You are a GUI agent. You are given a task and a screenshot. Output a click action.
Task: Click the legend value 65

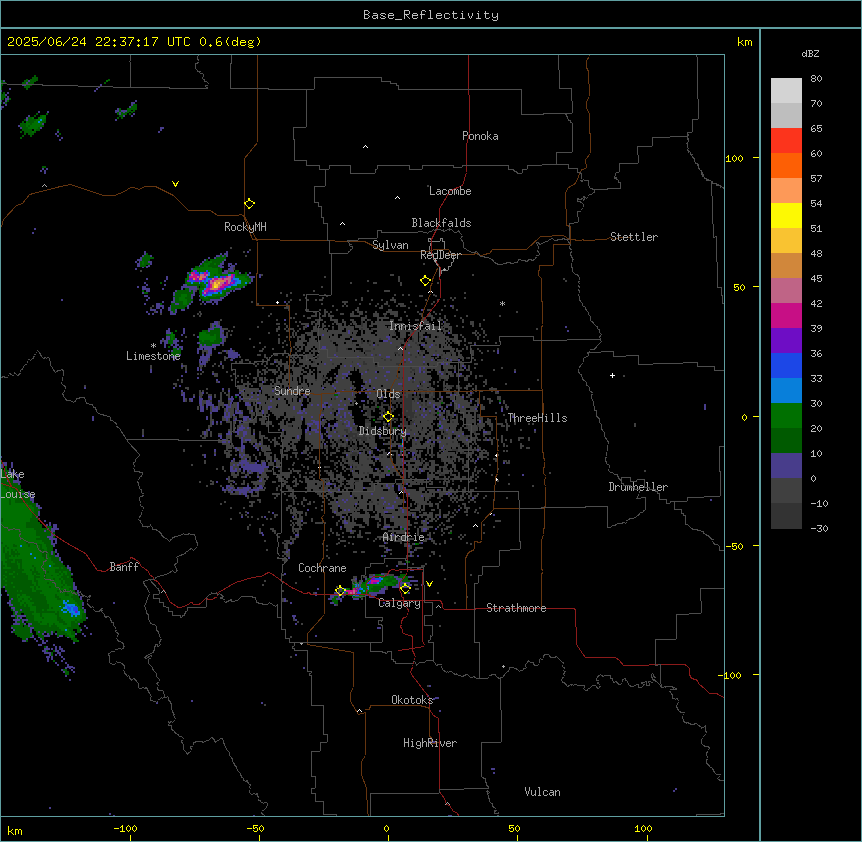[x=816, y=128]
